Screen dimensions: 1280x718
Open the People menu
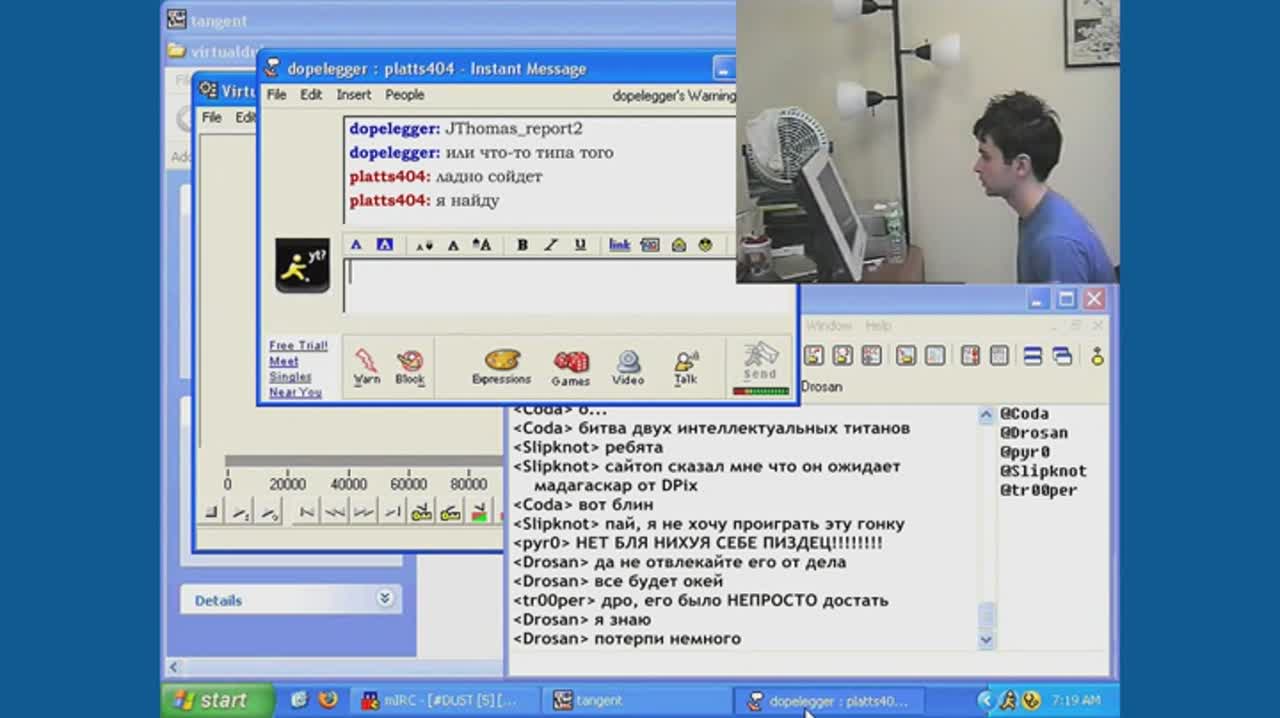405,95
